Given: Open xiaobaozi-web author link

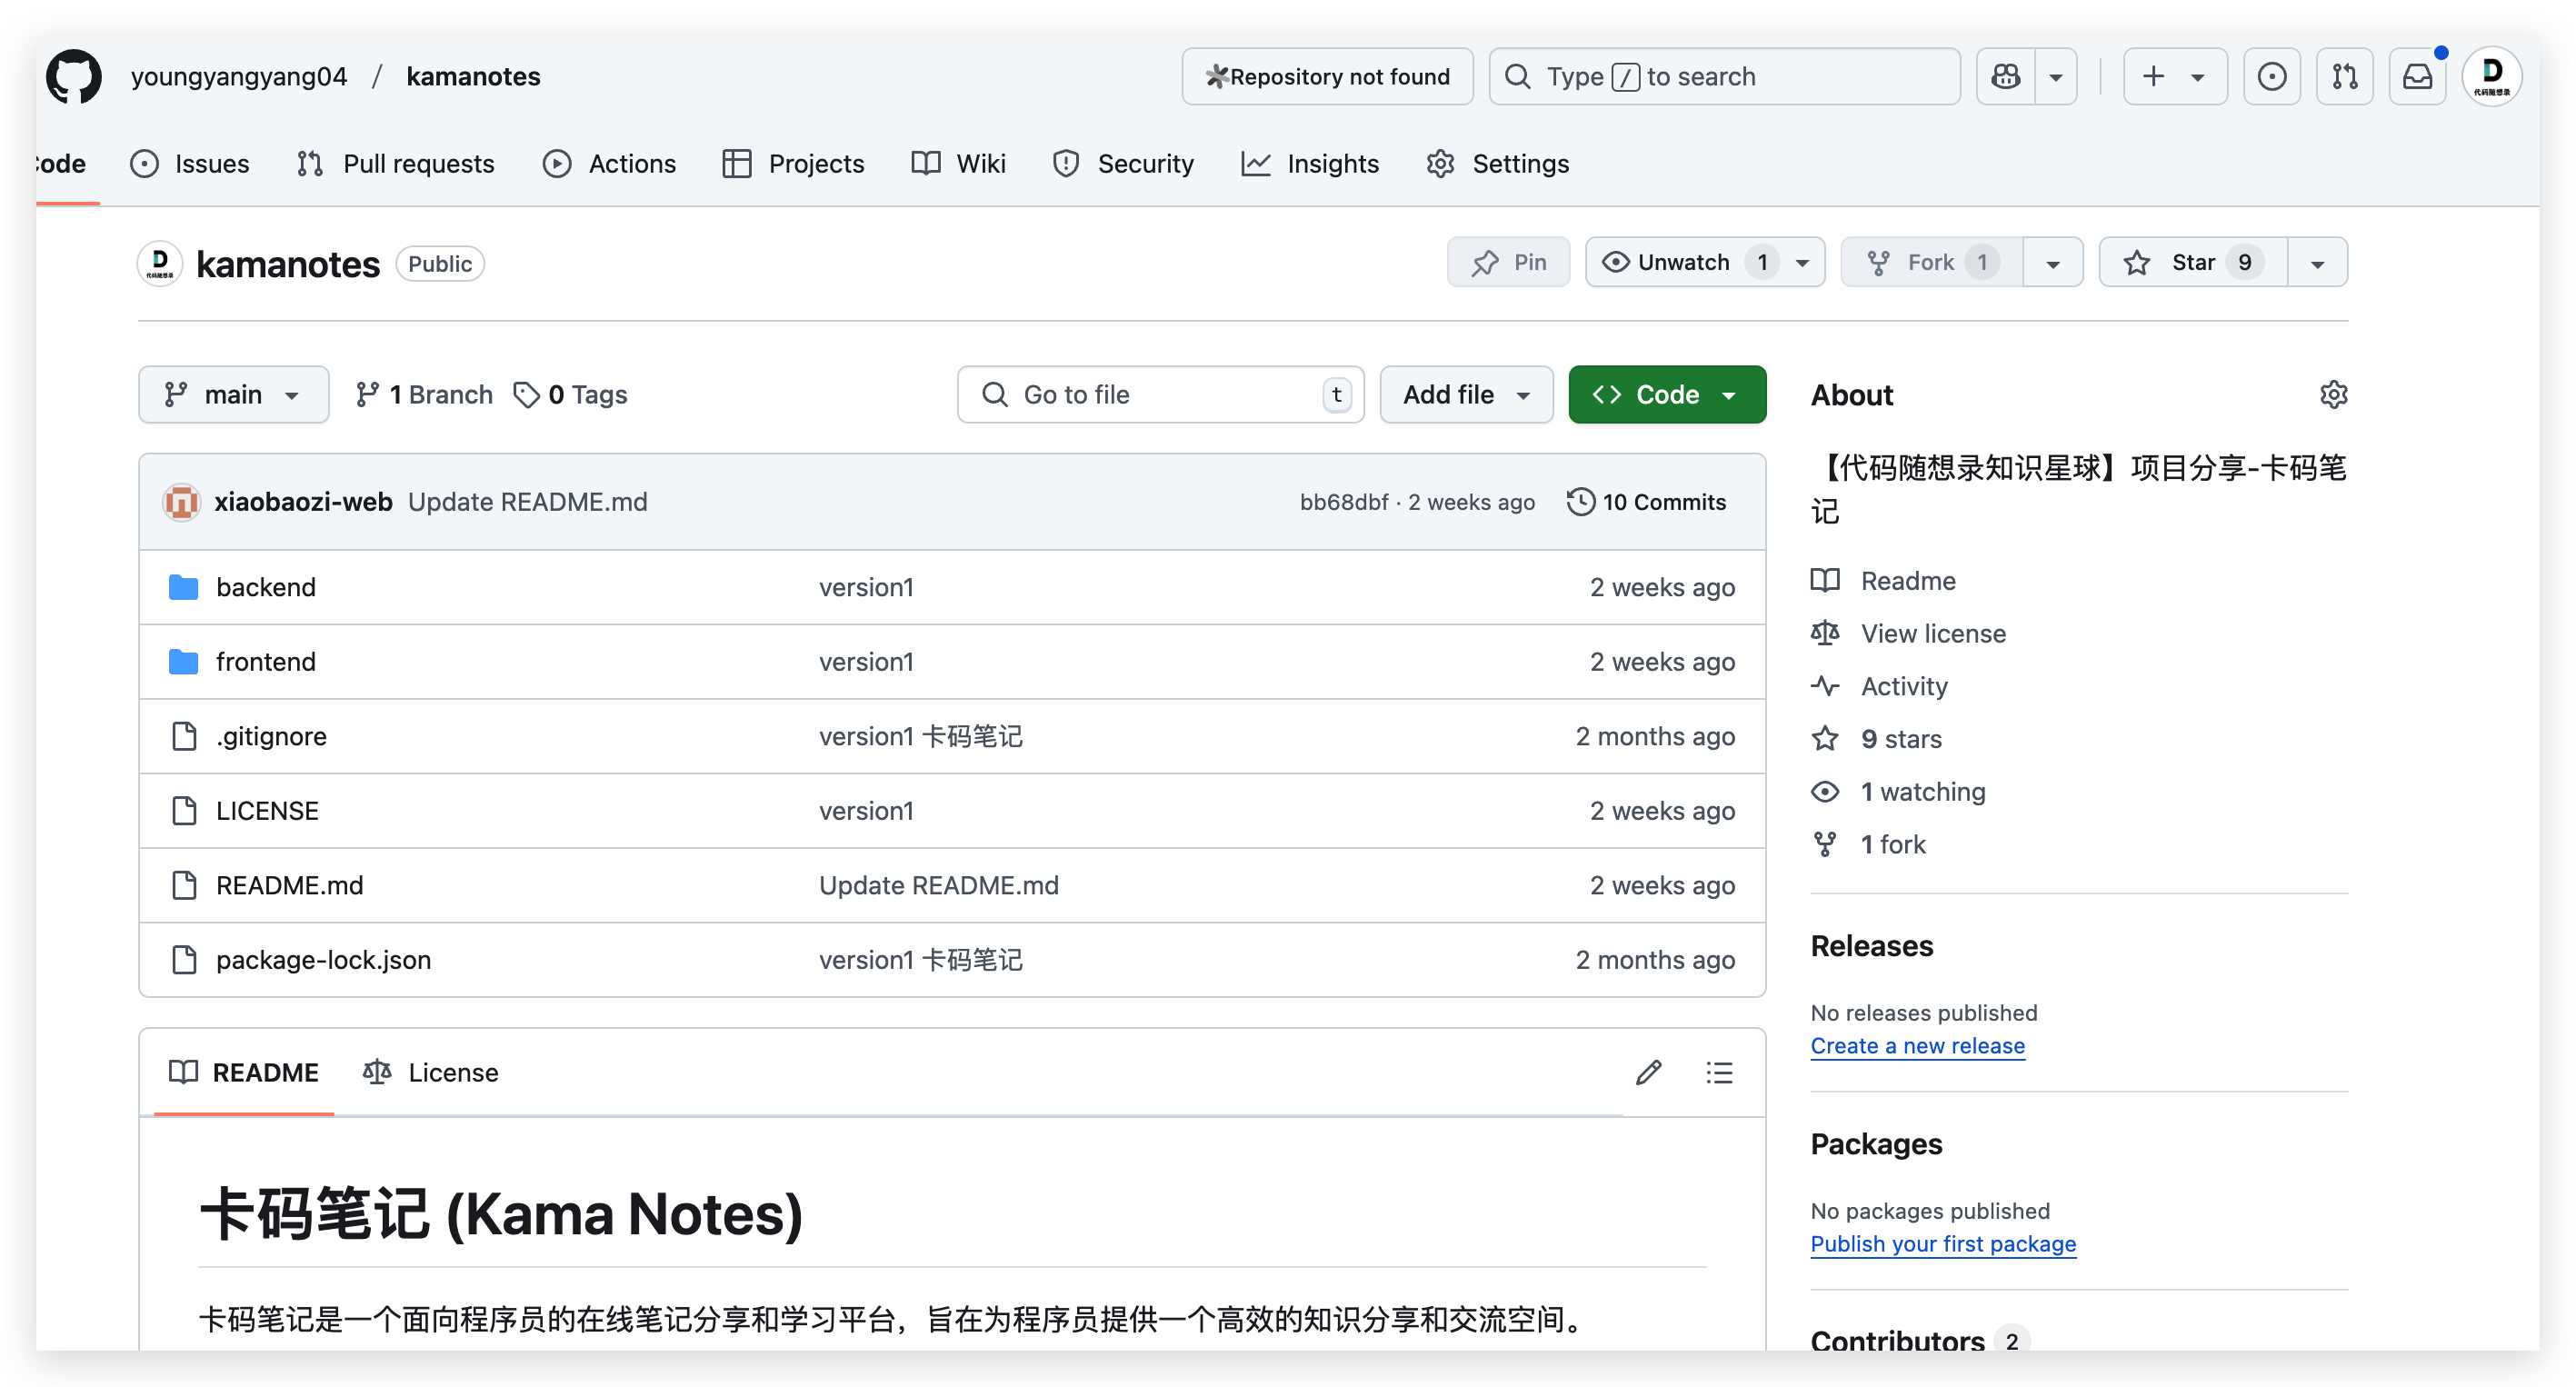Looking at the screenshot, I should coord(303,502).
